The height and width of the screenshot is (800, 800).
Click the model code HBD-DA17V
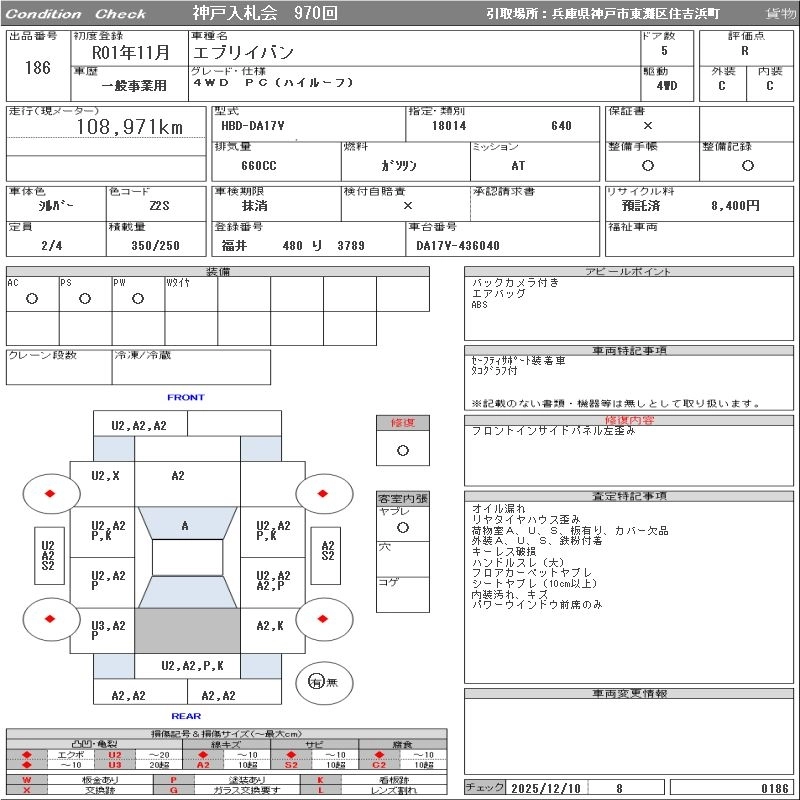[253, 126]
